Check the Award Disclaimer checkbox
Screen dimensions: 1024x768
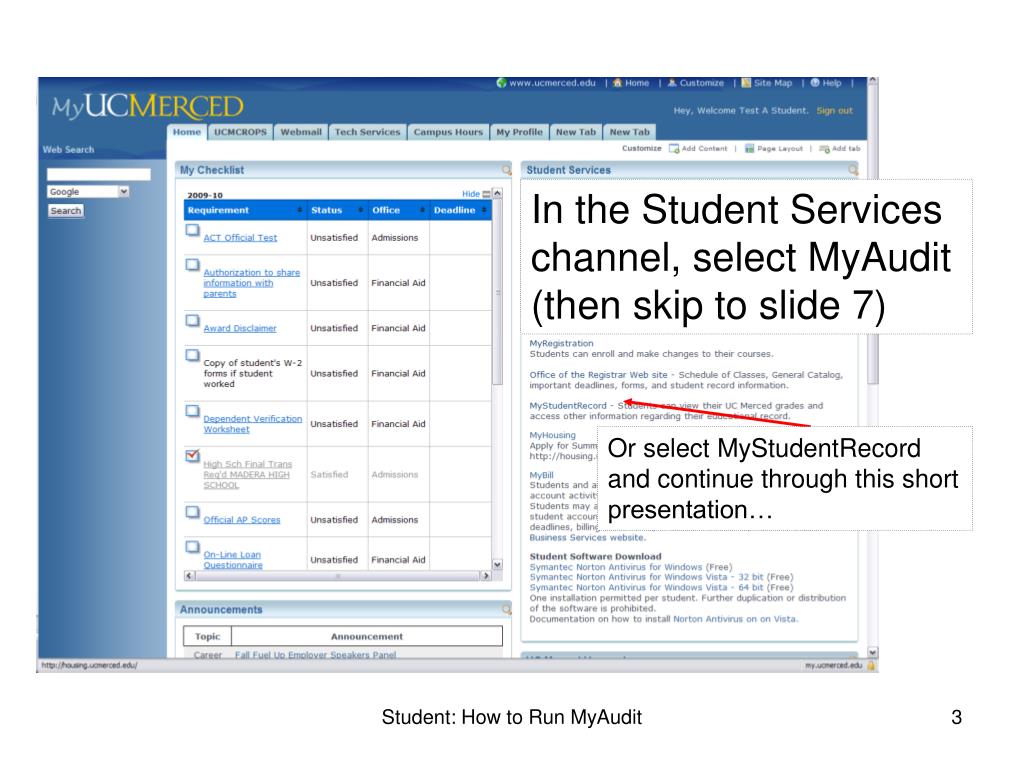point(192,320)
